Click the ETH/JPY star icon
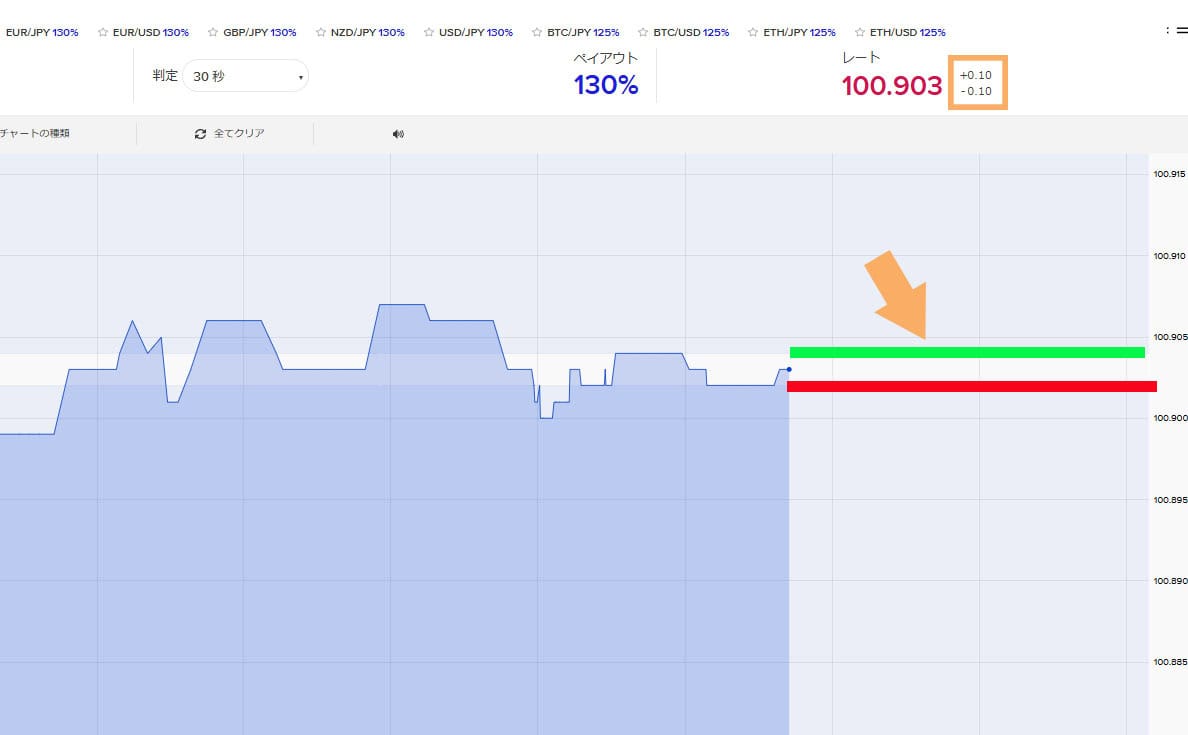 tap(753, 32)
